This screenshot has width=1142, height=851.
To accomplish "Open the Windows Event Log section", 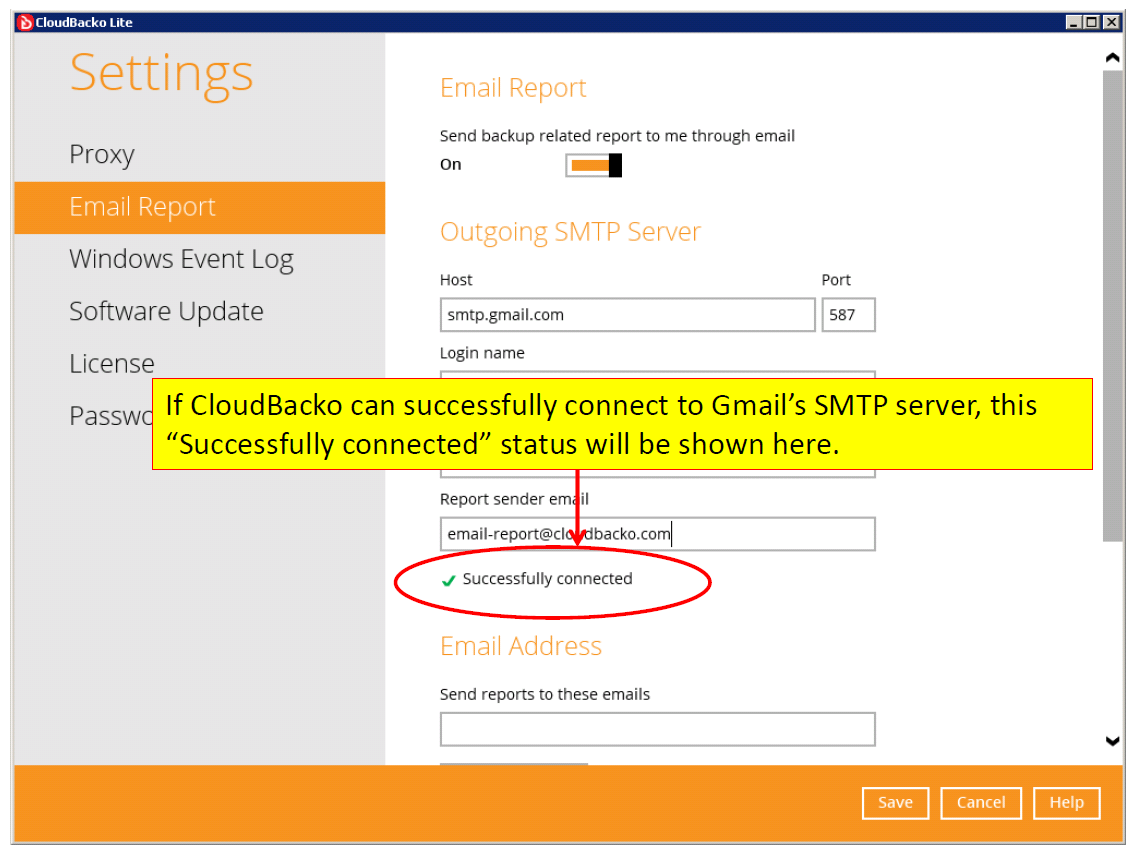I will click(x=181, y=259).
